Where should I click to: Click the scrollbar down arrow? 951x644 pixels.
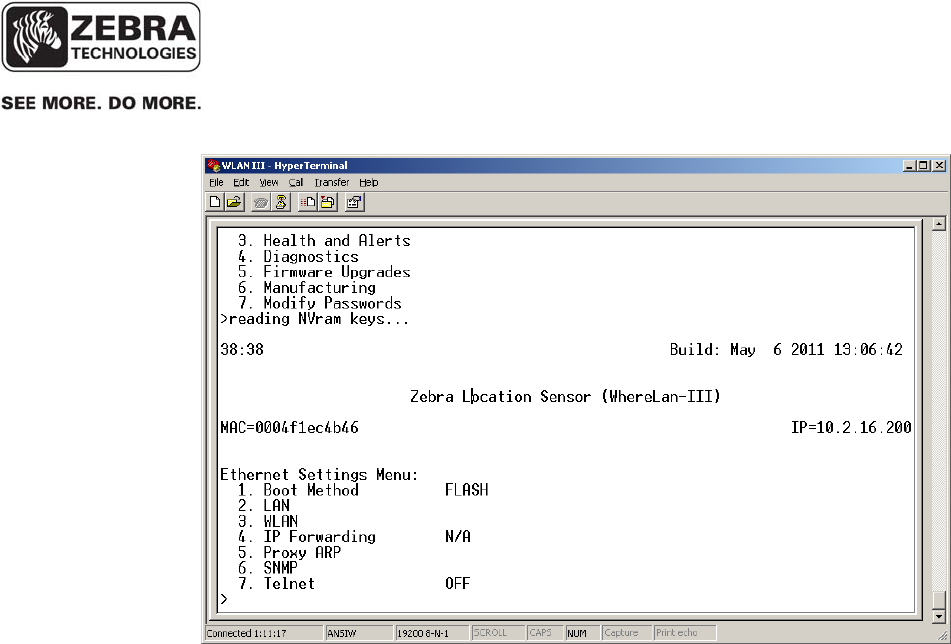939,616
